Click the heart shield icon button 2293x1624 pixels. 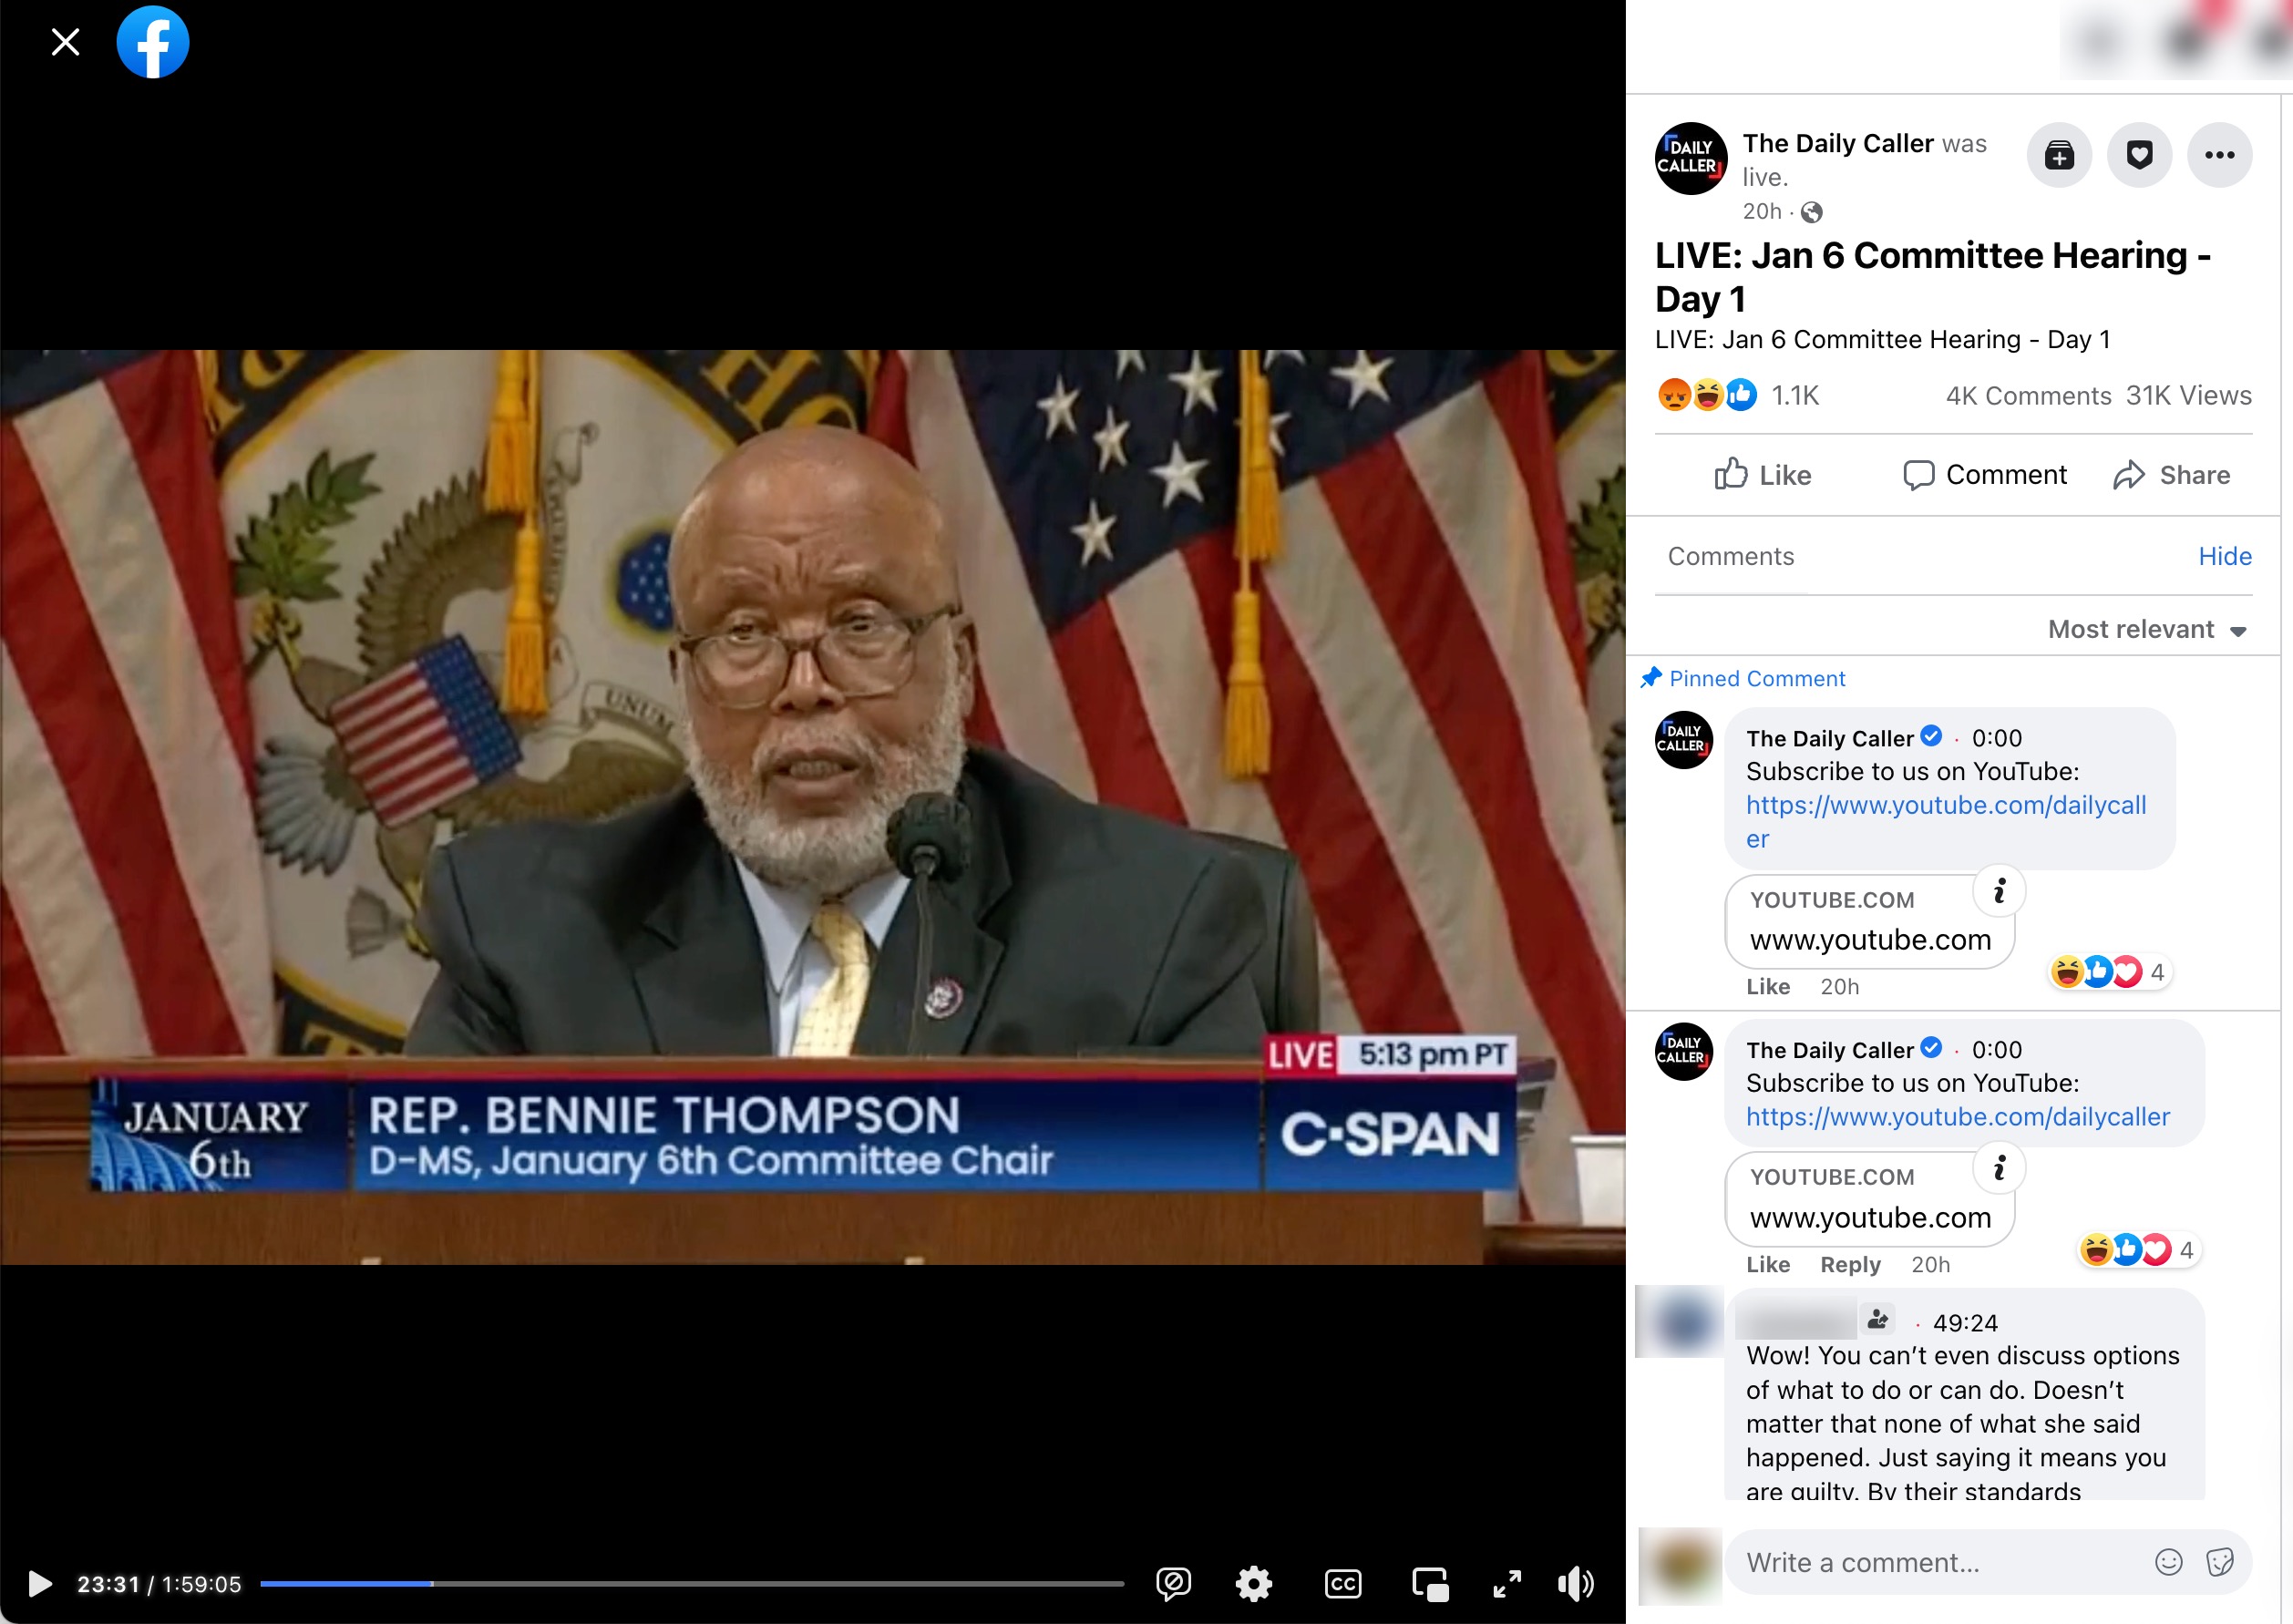point(2138,155)
